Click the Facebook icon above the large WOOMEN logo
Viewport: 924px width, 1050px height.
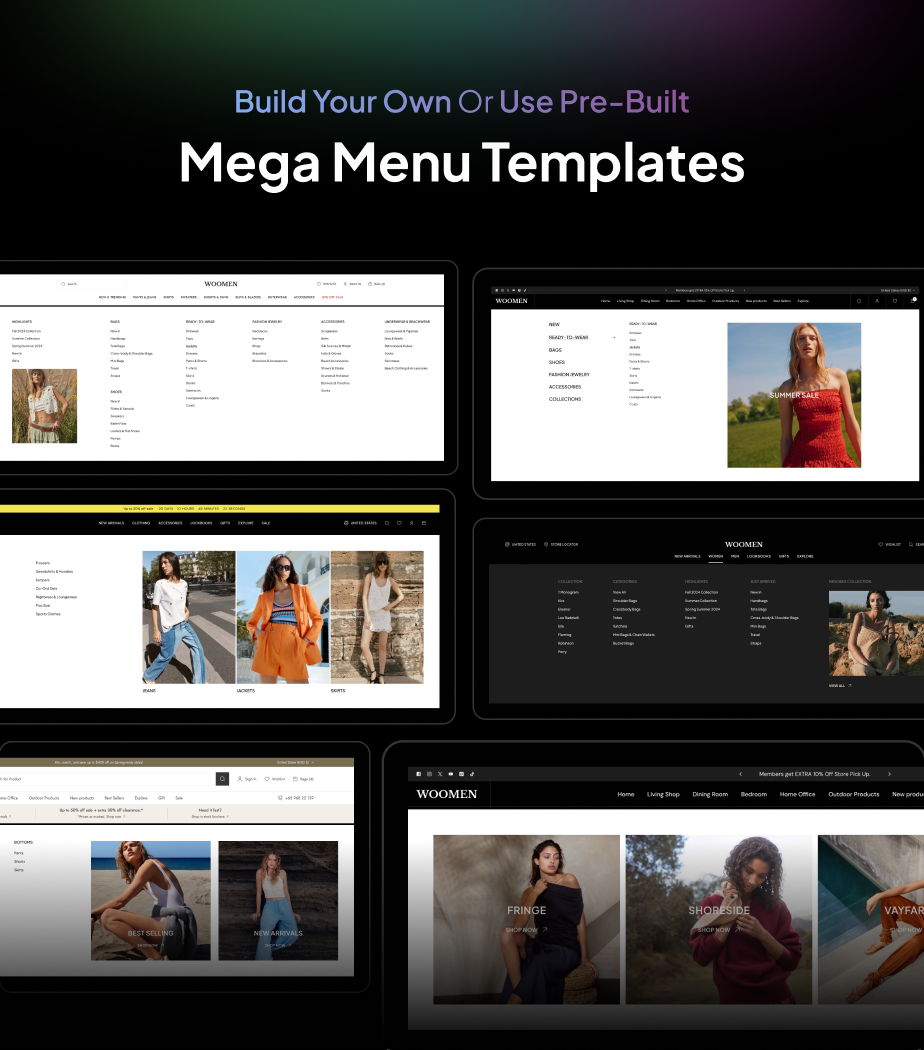point(419,774)
